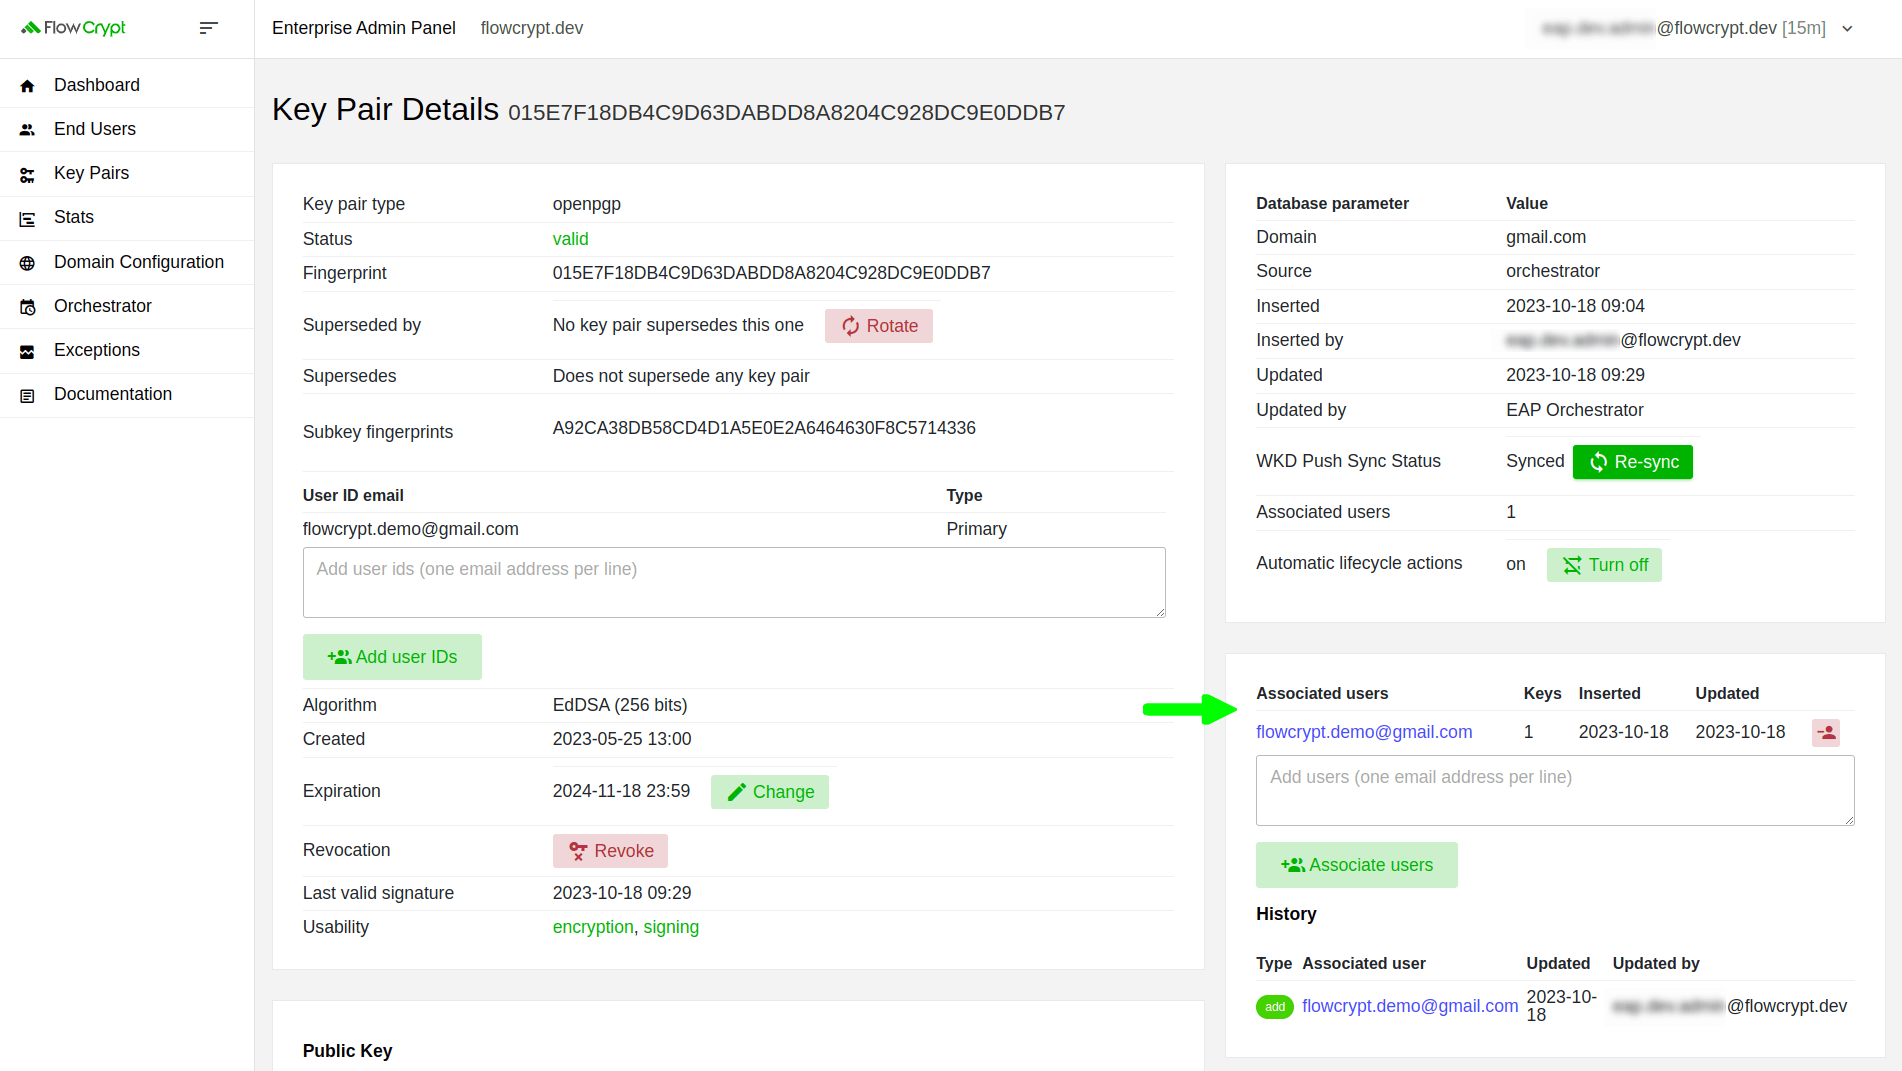Click the Enterprise Admin Panel title

(x=364, y=28)
